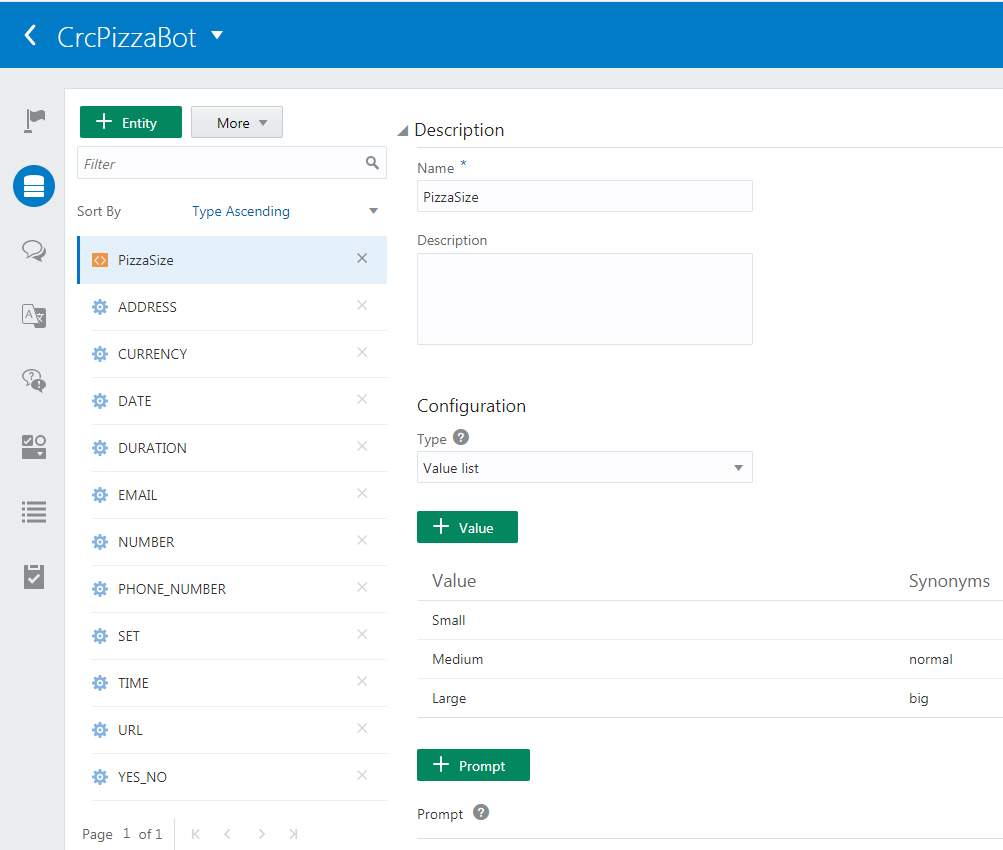Click the green add Value button
The height and width of the screenshot is (850, 1003).
coord(467,528)
